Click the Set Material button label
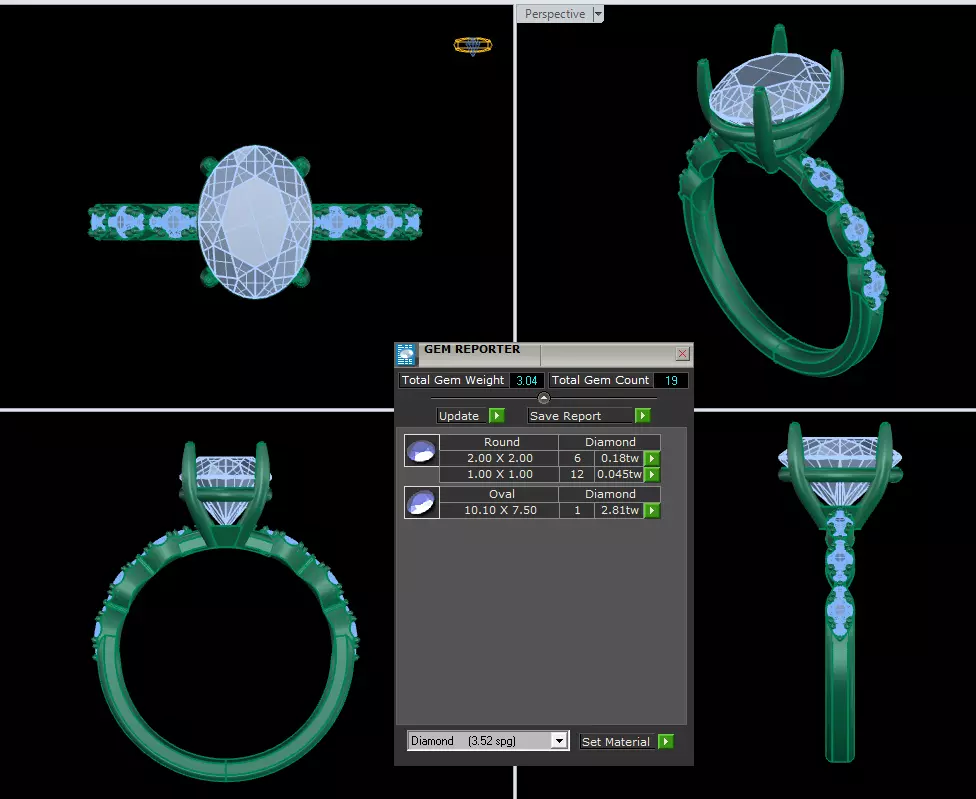Image resolution: width=976 pixels, height=799 pixels. (x=616, y=742)
